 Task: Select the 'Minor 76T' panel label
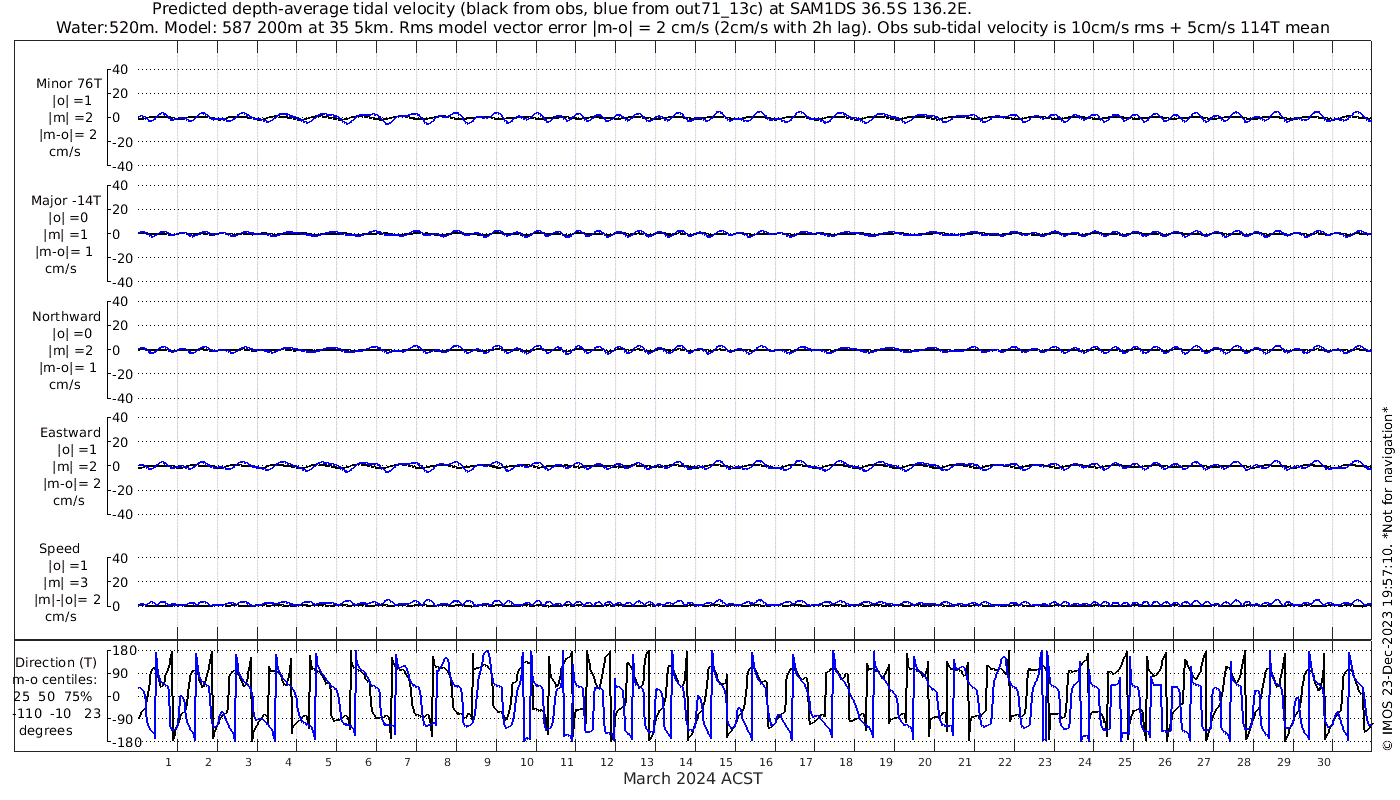click(x=69, y=83)
